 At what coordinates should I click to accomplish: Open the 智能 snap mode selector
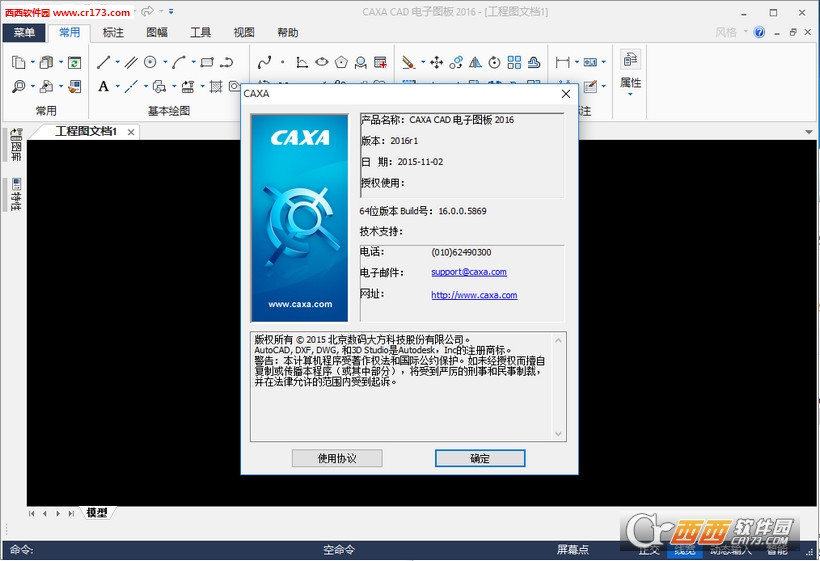(x=777, y=549)
